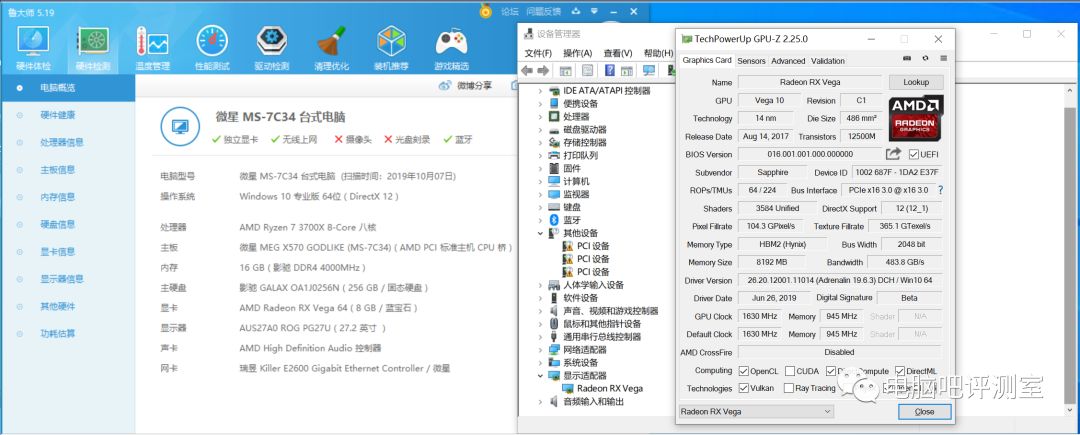
Task: Open 硬件体检 in Lu Master toolbar
Action: pos(32,48)
